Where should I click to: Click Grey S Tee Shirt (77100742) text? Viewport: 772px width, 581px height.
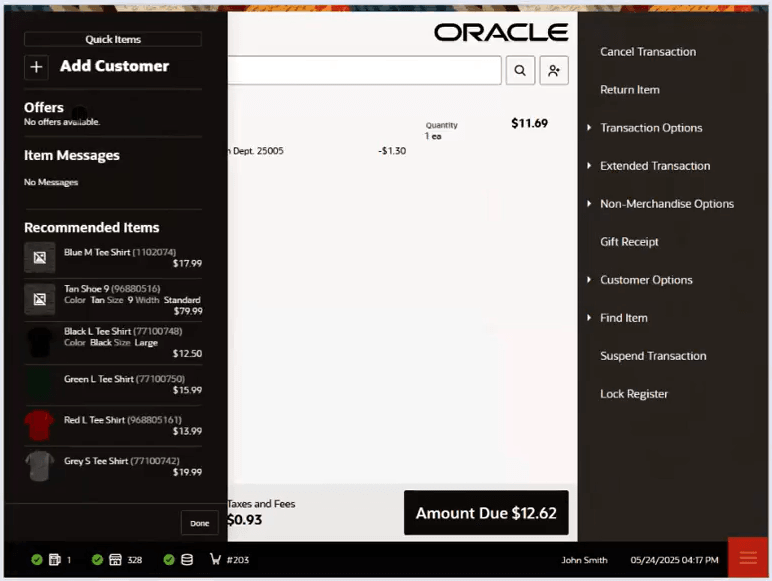click(x=122, y=461)
